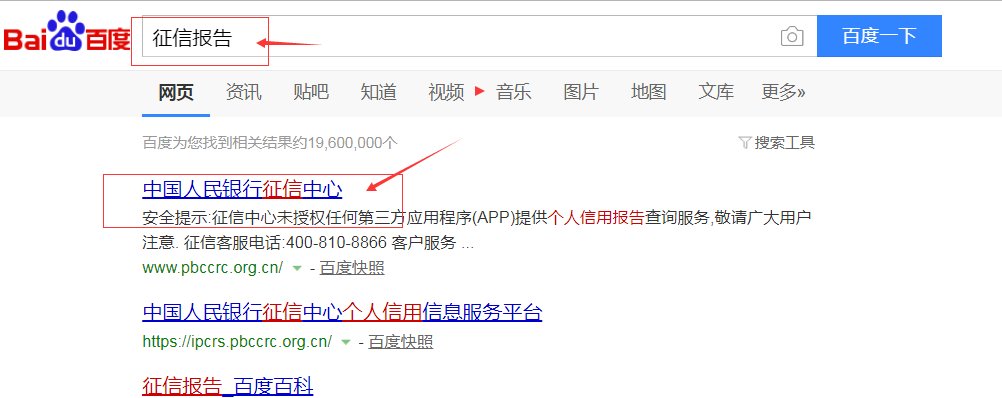Open 百度快照 for www.pbccrc.org.cn
The width and height of the screenshot is (1002, 398).
point(352,268)
